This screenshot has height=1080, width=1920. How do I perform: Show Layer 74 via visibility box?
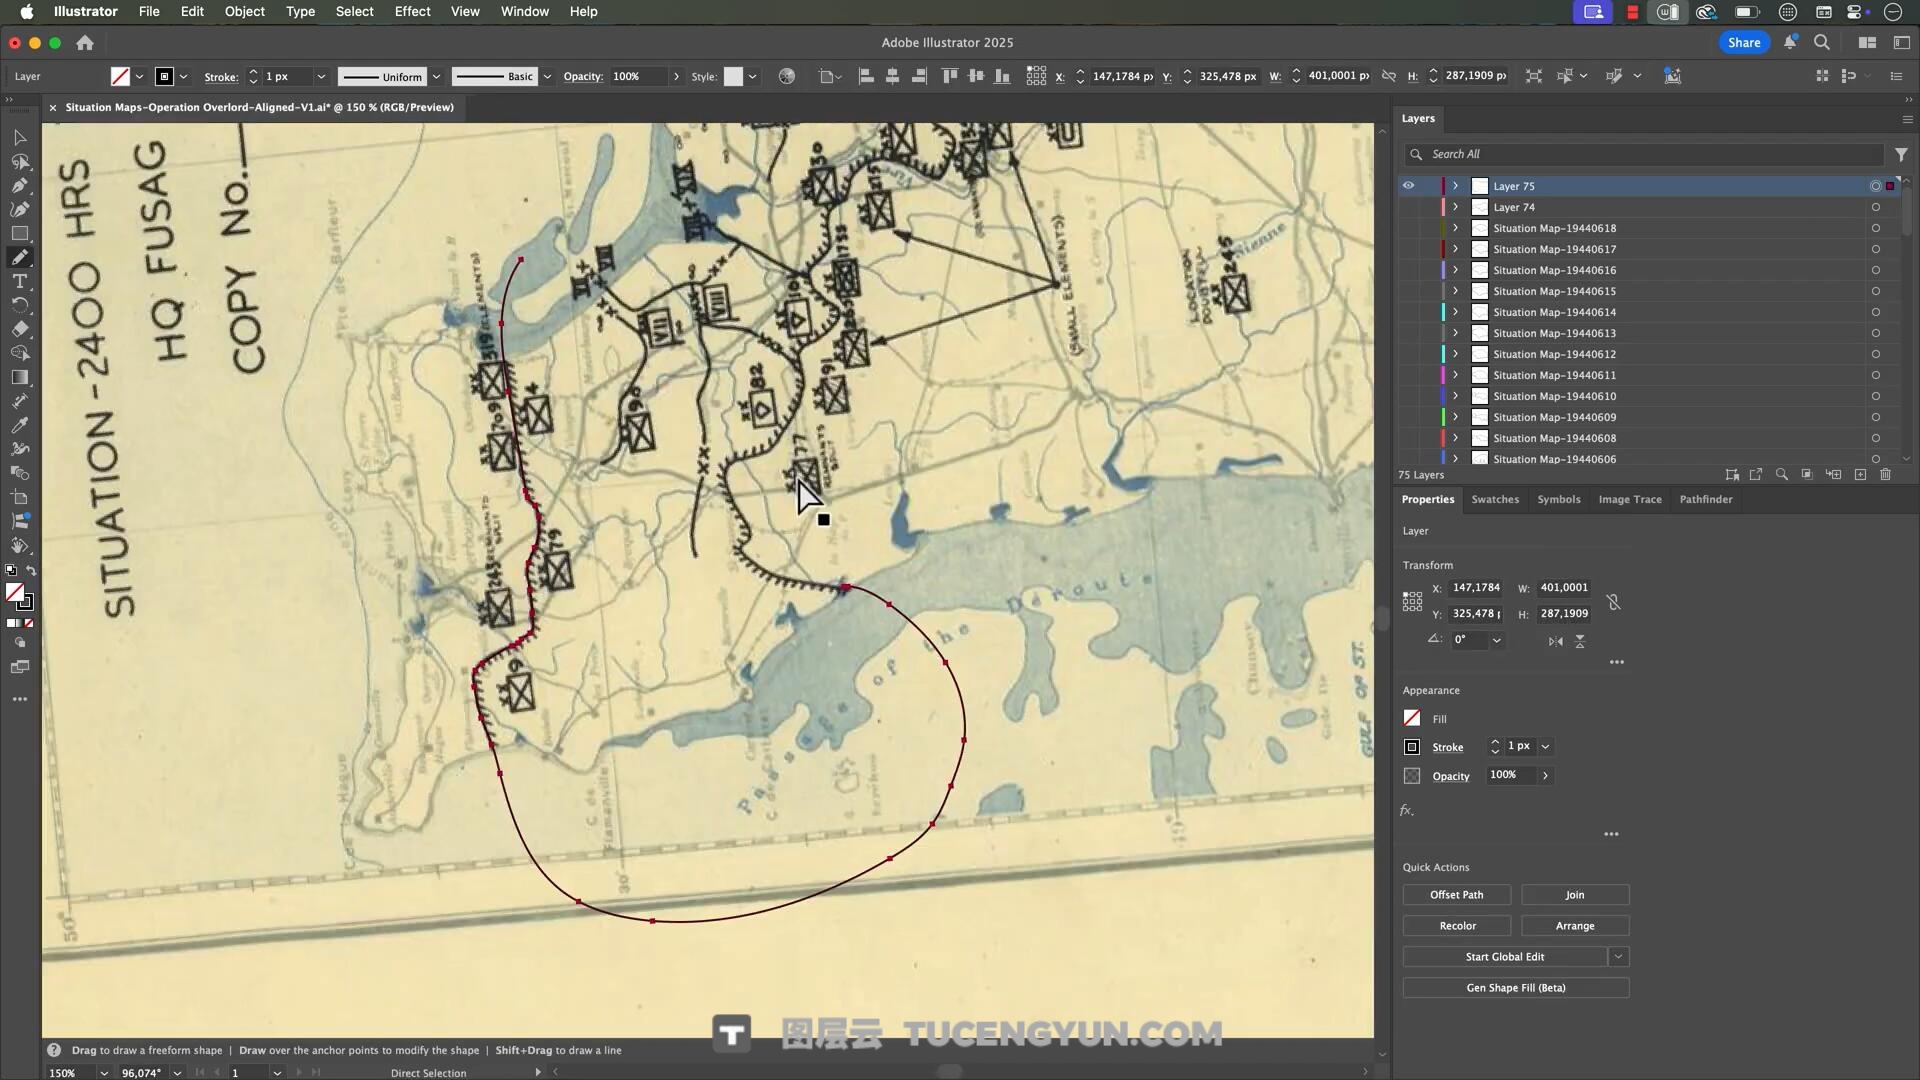coord(1408,207)
